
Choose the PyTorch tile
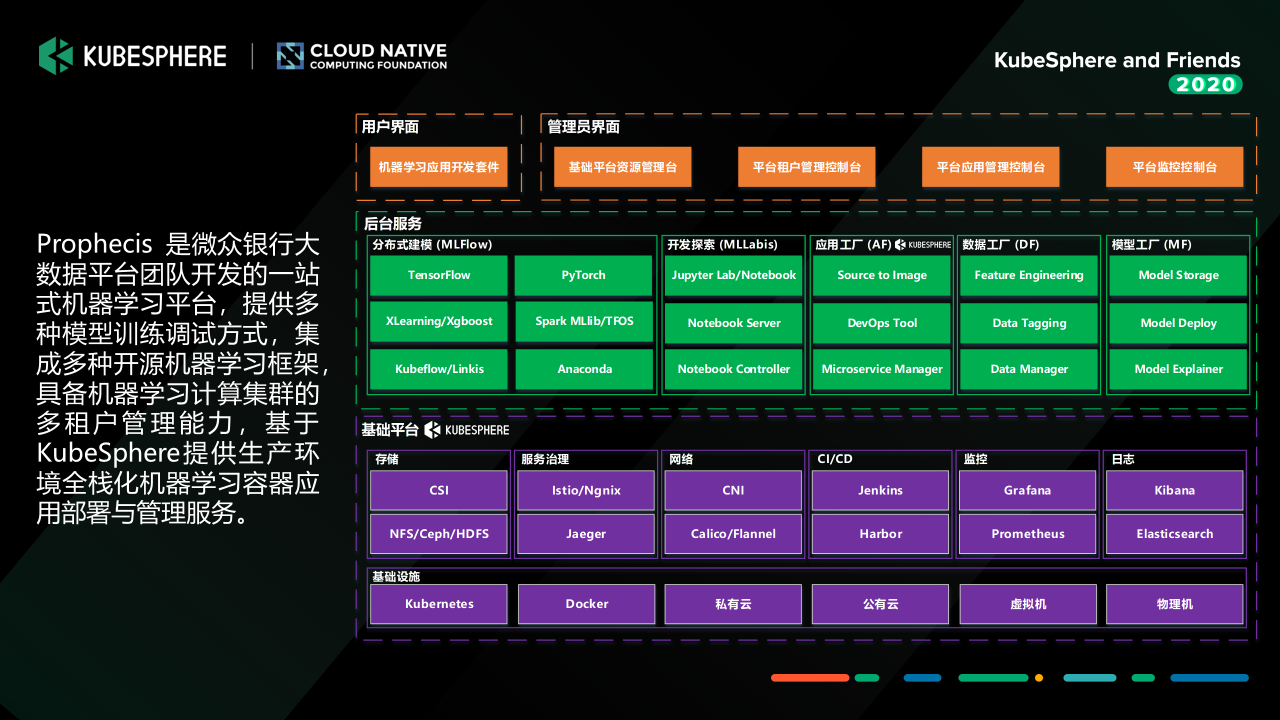click(584, 275)
